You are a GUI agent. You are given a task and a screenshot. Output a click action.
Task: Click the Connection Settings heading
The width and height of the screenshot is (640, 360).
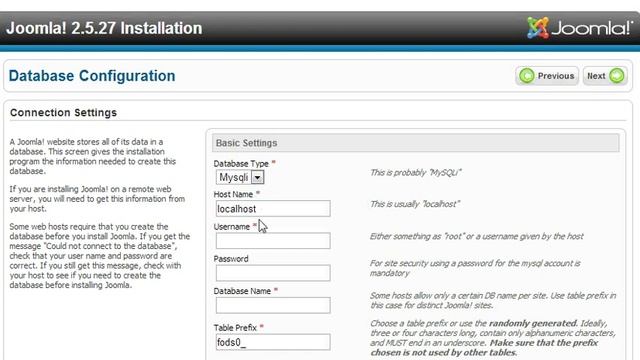tap(63, 113)
